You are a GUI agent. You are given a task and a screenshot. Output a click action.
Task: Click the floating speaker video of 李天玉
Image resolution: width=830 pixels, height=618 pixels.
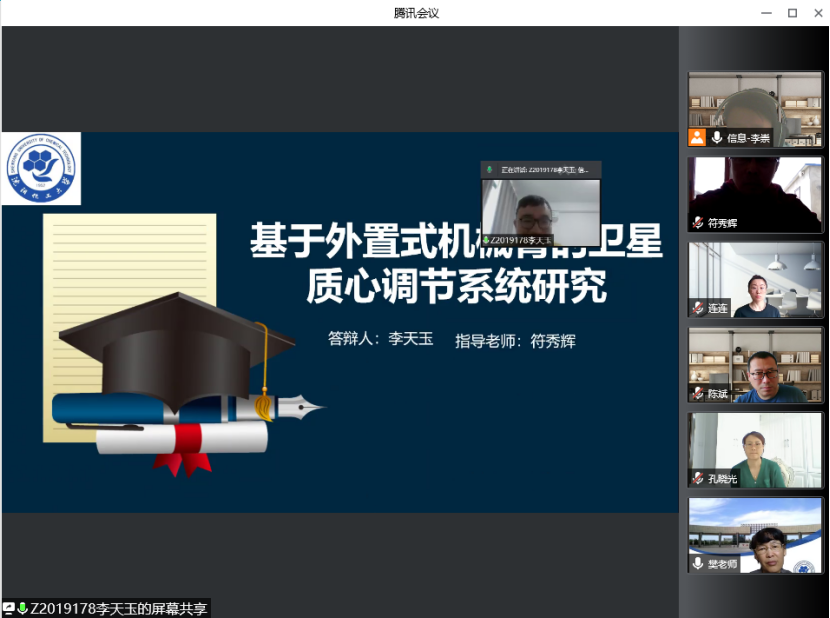pyautogui.click(x=541, y=208)
